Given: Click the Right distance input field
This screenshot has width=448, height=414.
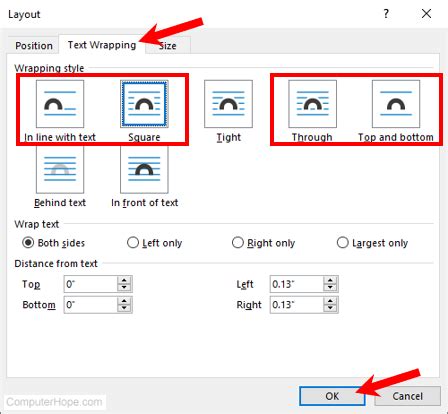Looking at the screenshot, I should pyautogui.click(x=297, y=305).
